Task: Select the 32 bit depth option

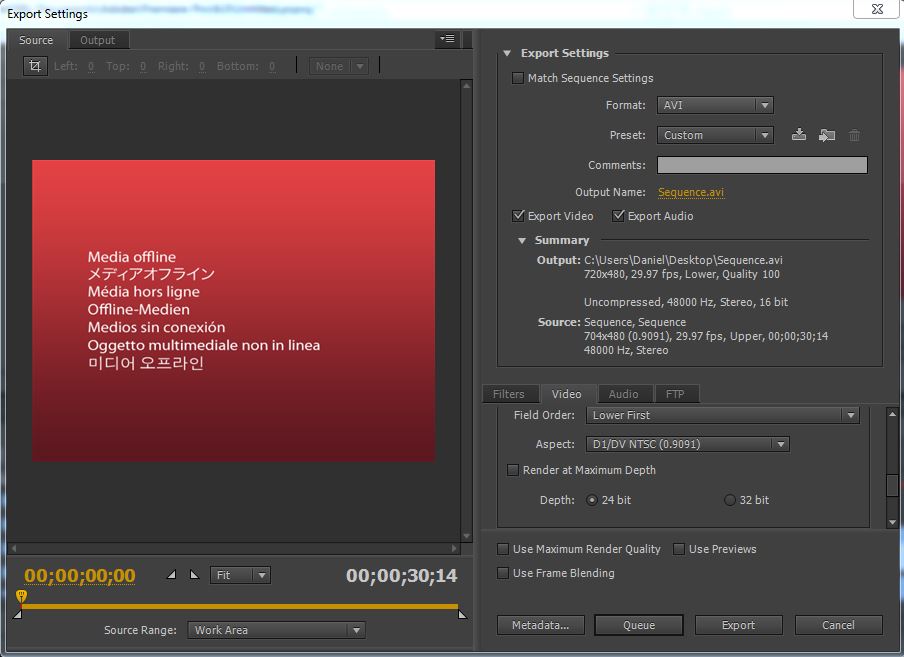Action: click(730, 500)
